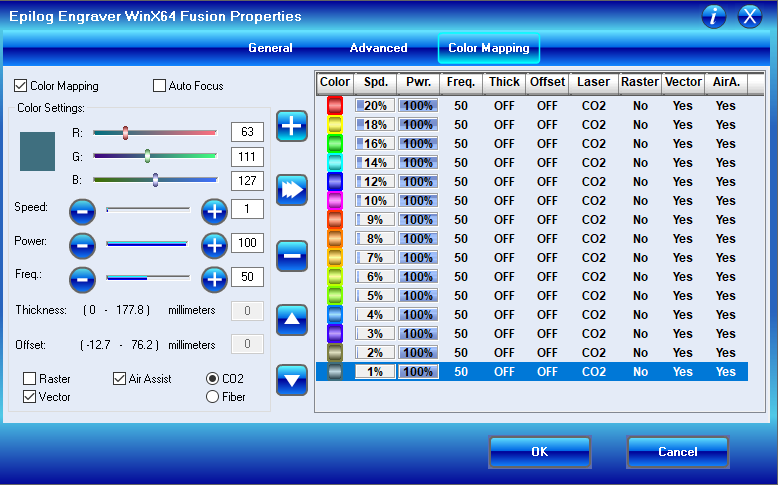Screen dimensions: 778x485
Task: Click the Spd. column header
Action: (x=376, y=82)
